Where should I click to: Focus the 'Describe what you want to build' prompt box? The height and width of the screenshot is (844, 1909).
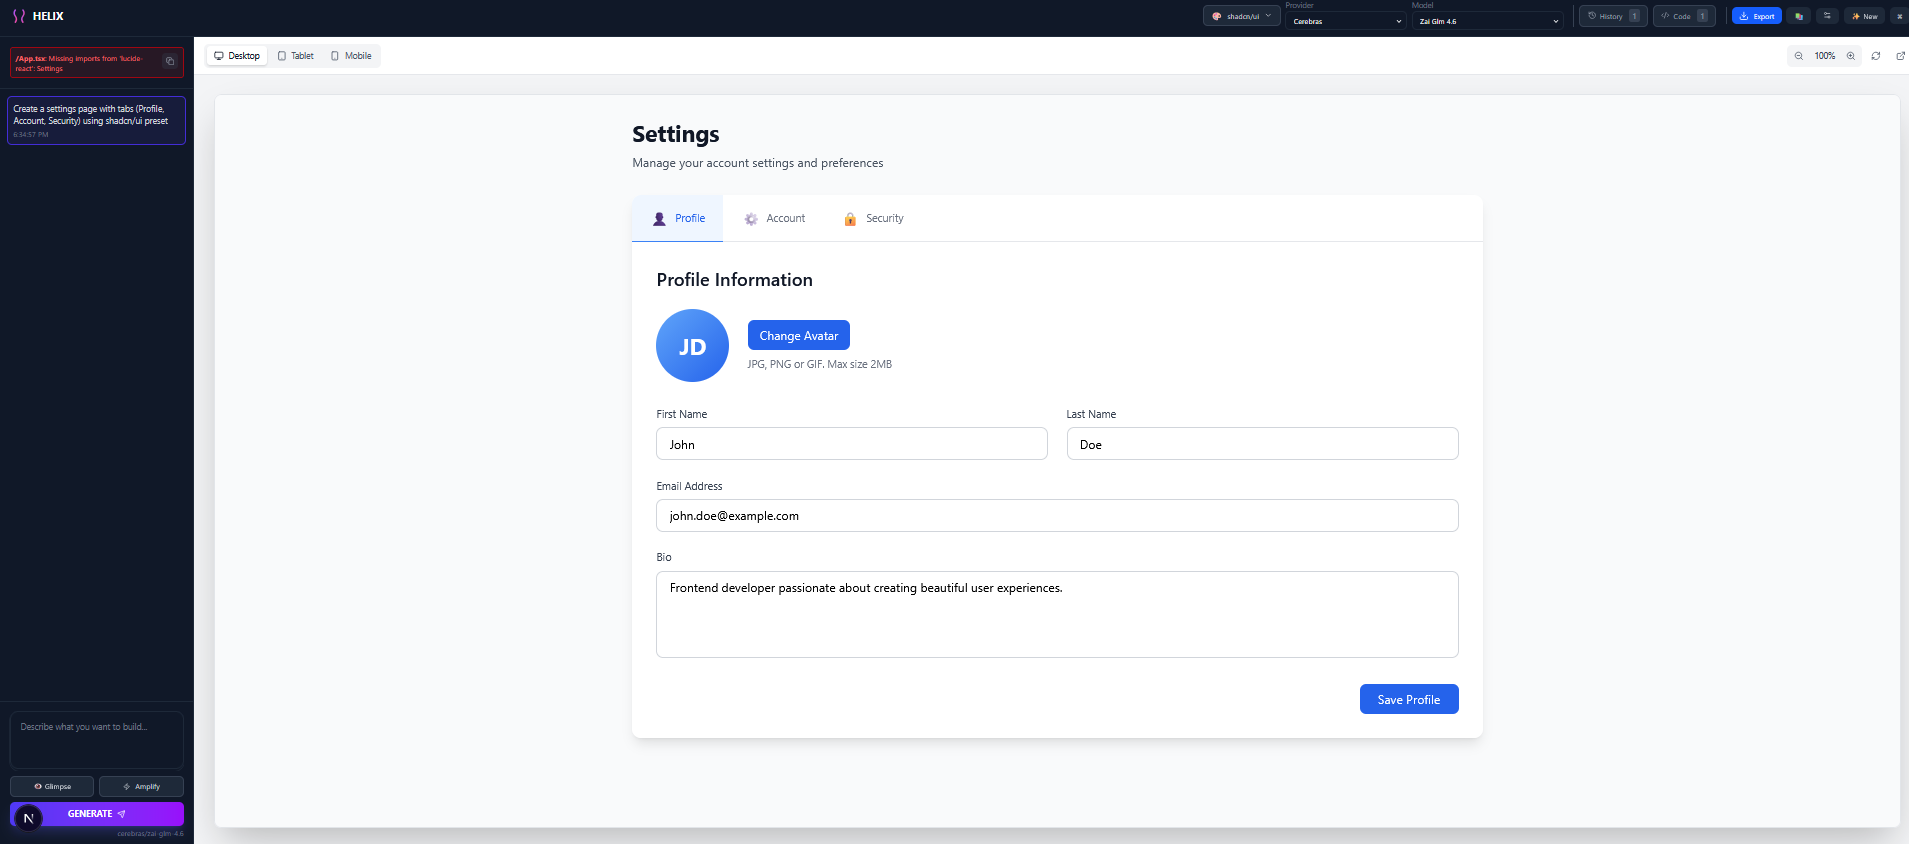(97, 740)
